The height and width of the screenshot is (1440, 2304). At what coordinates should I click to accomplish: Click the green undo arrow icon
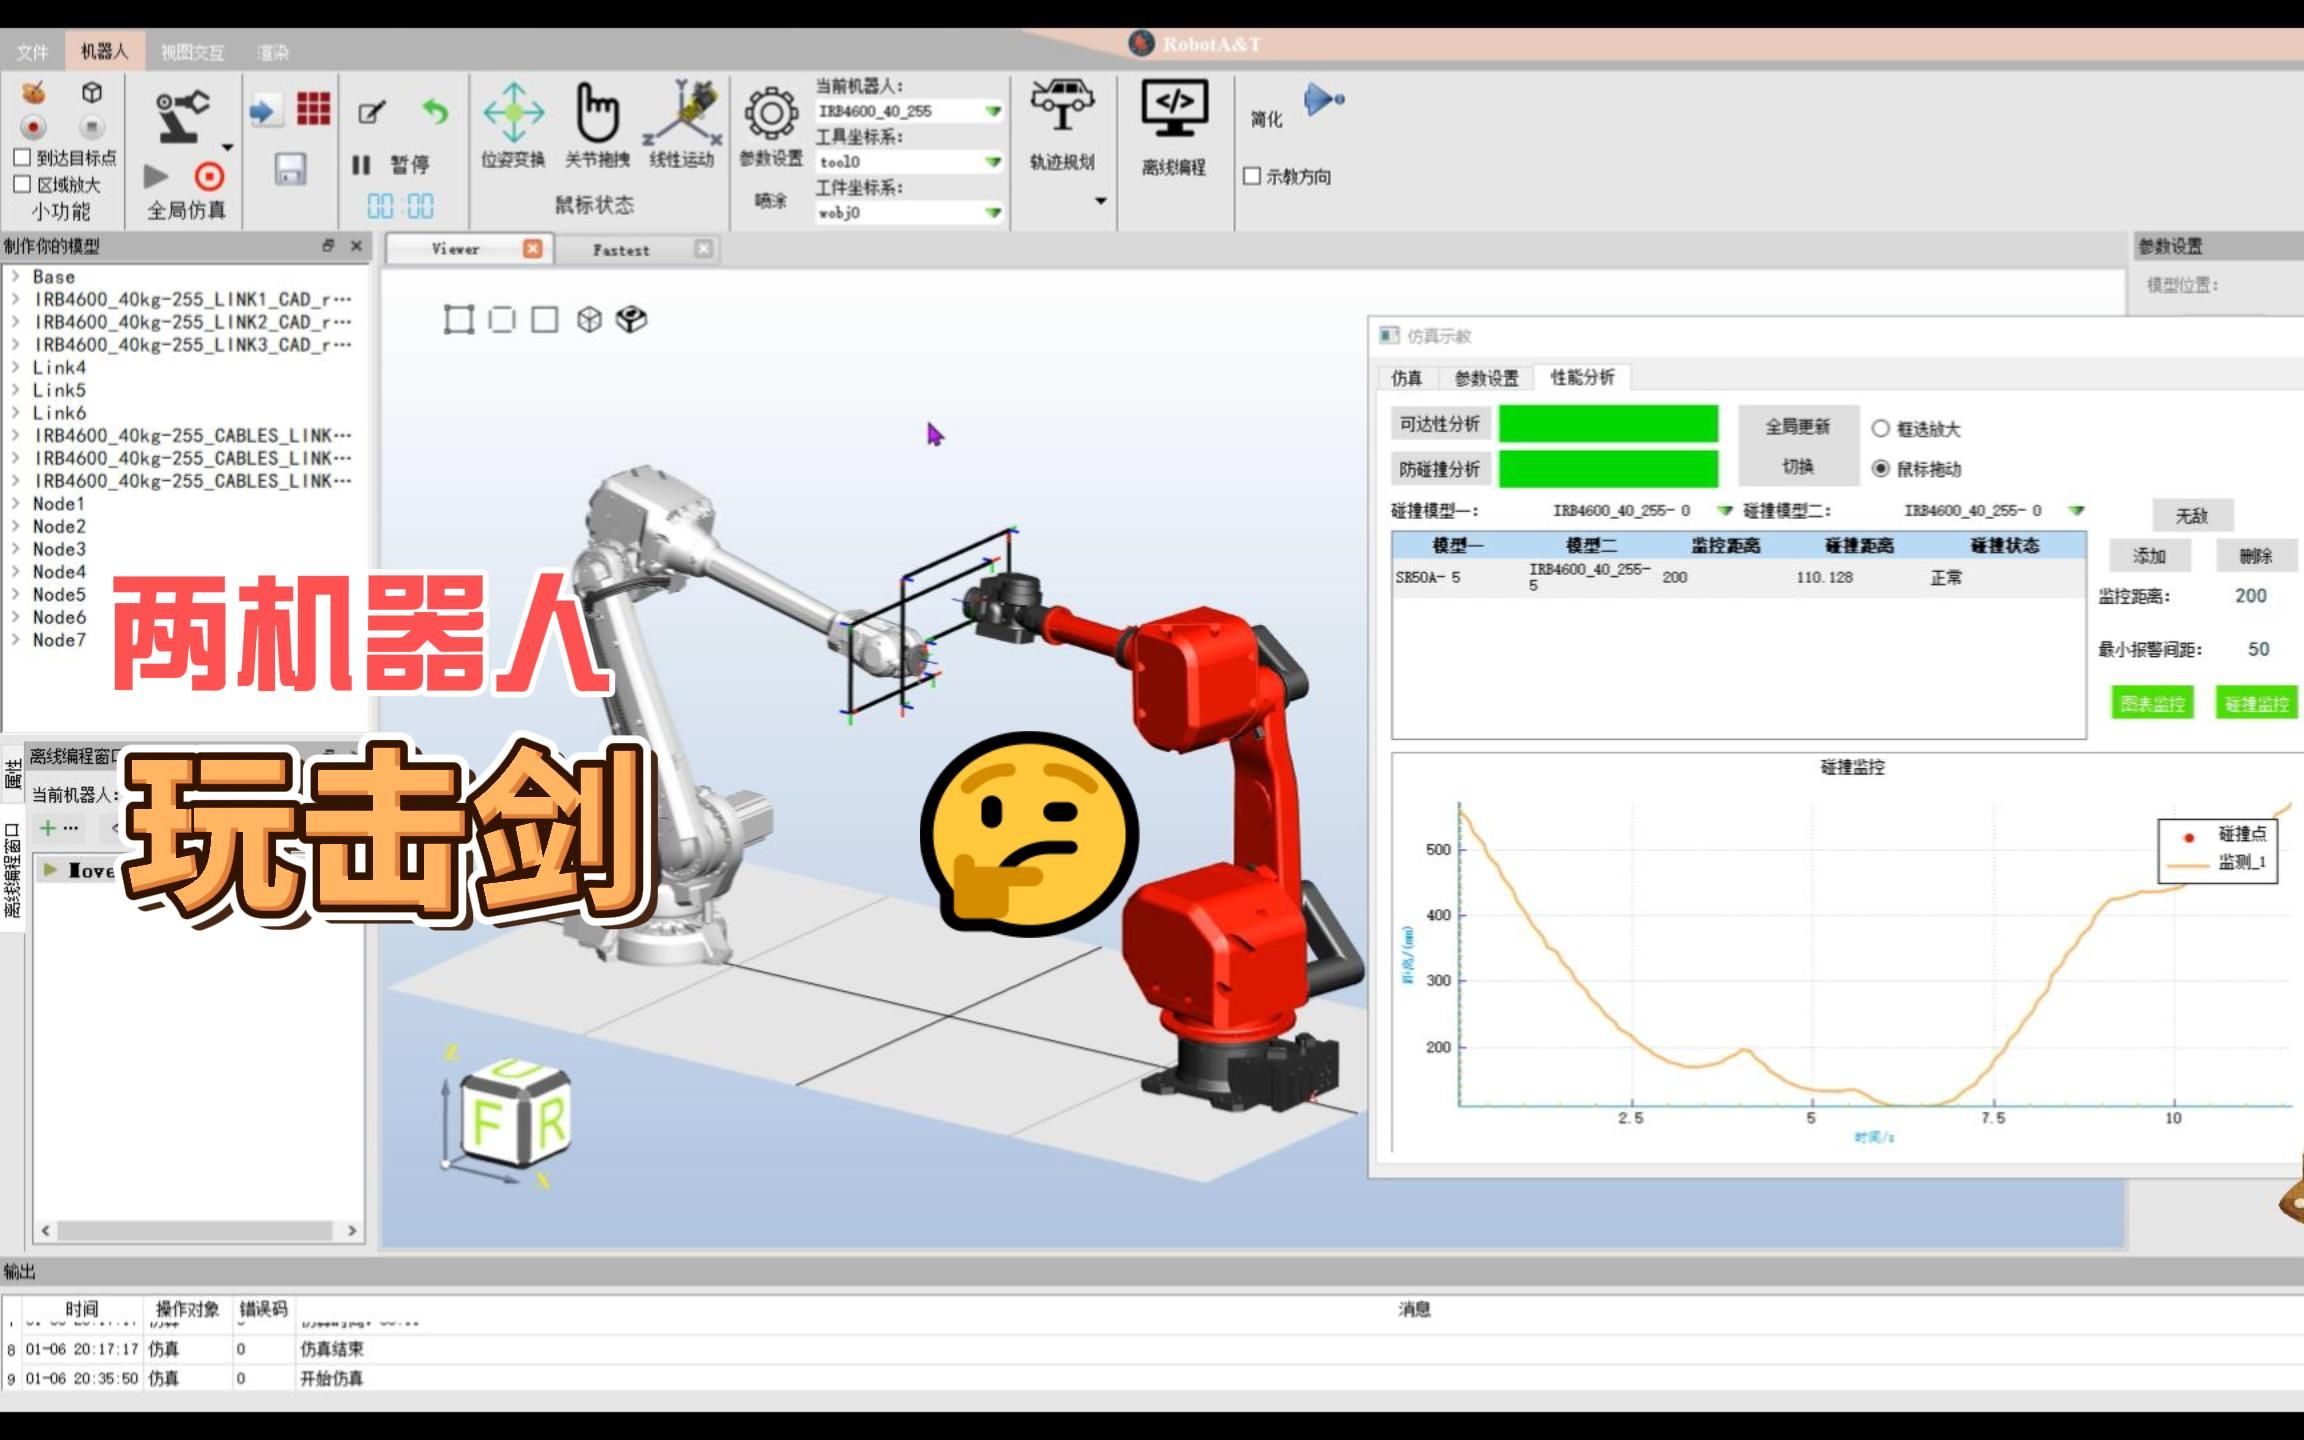pyautogui.click(x=435, y=111)
